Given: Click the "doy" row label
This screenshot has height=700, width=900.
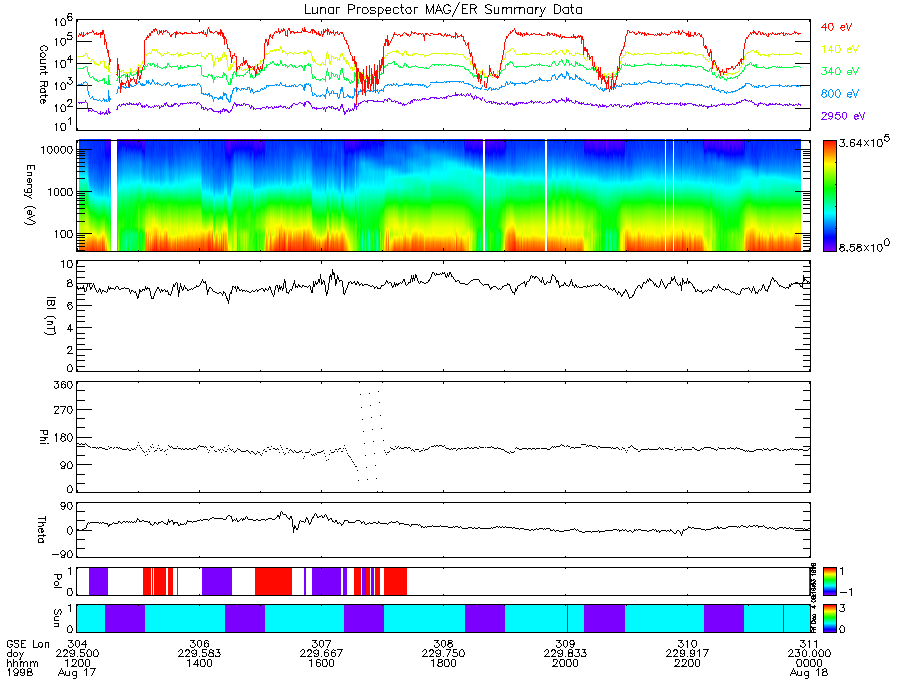Looking at the screenshot, I should [x=15, y=654].
